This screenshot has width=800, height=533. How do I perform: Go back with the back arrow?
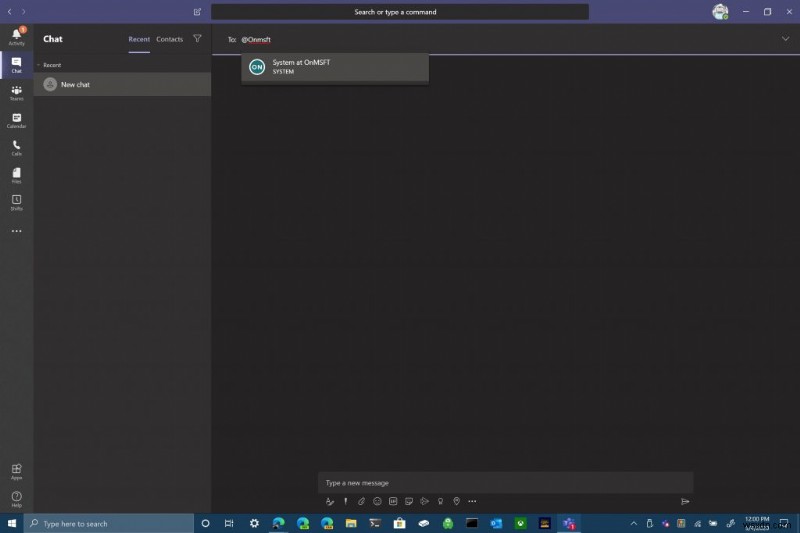(9, 12)
